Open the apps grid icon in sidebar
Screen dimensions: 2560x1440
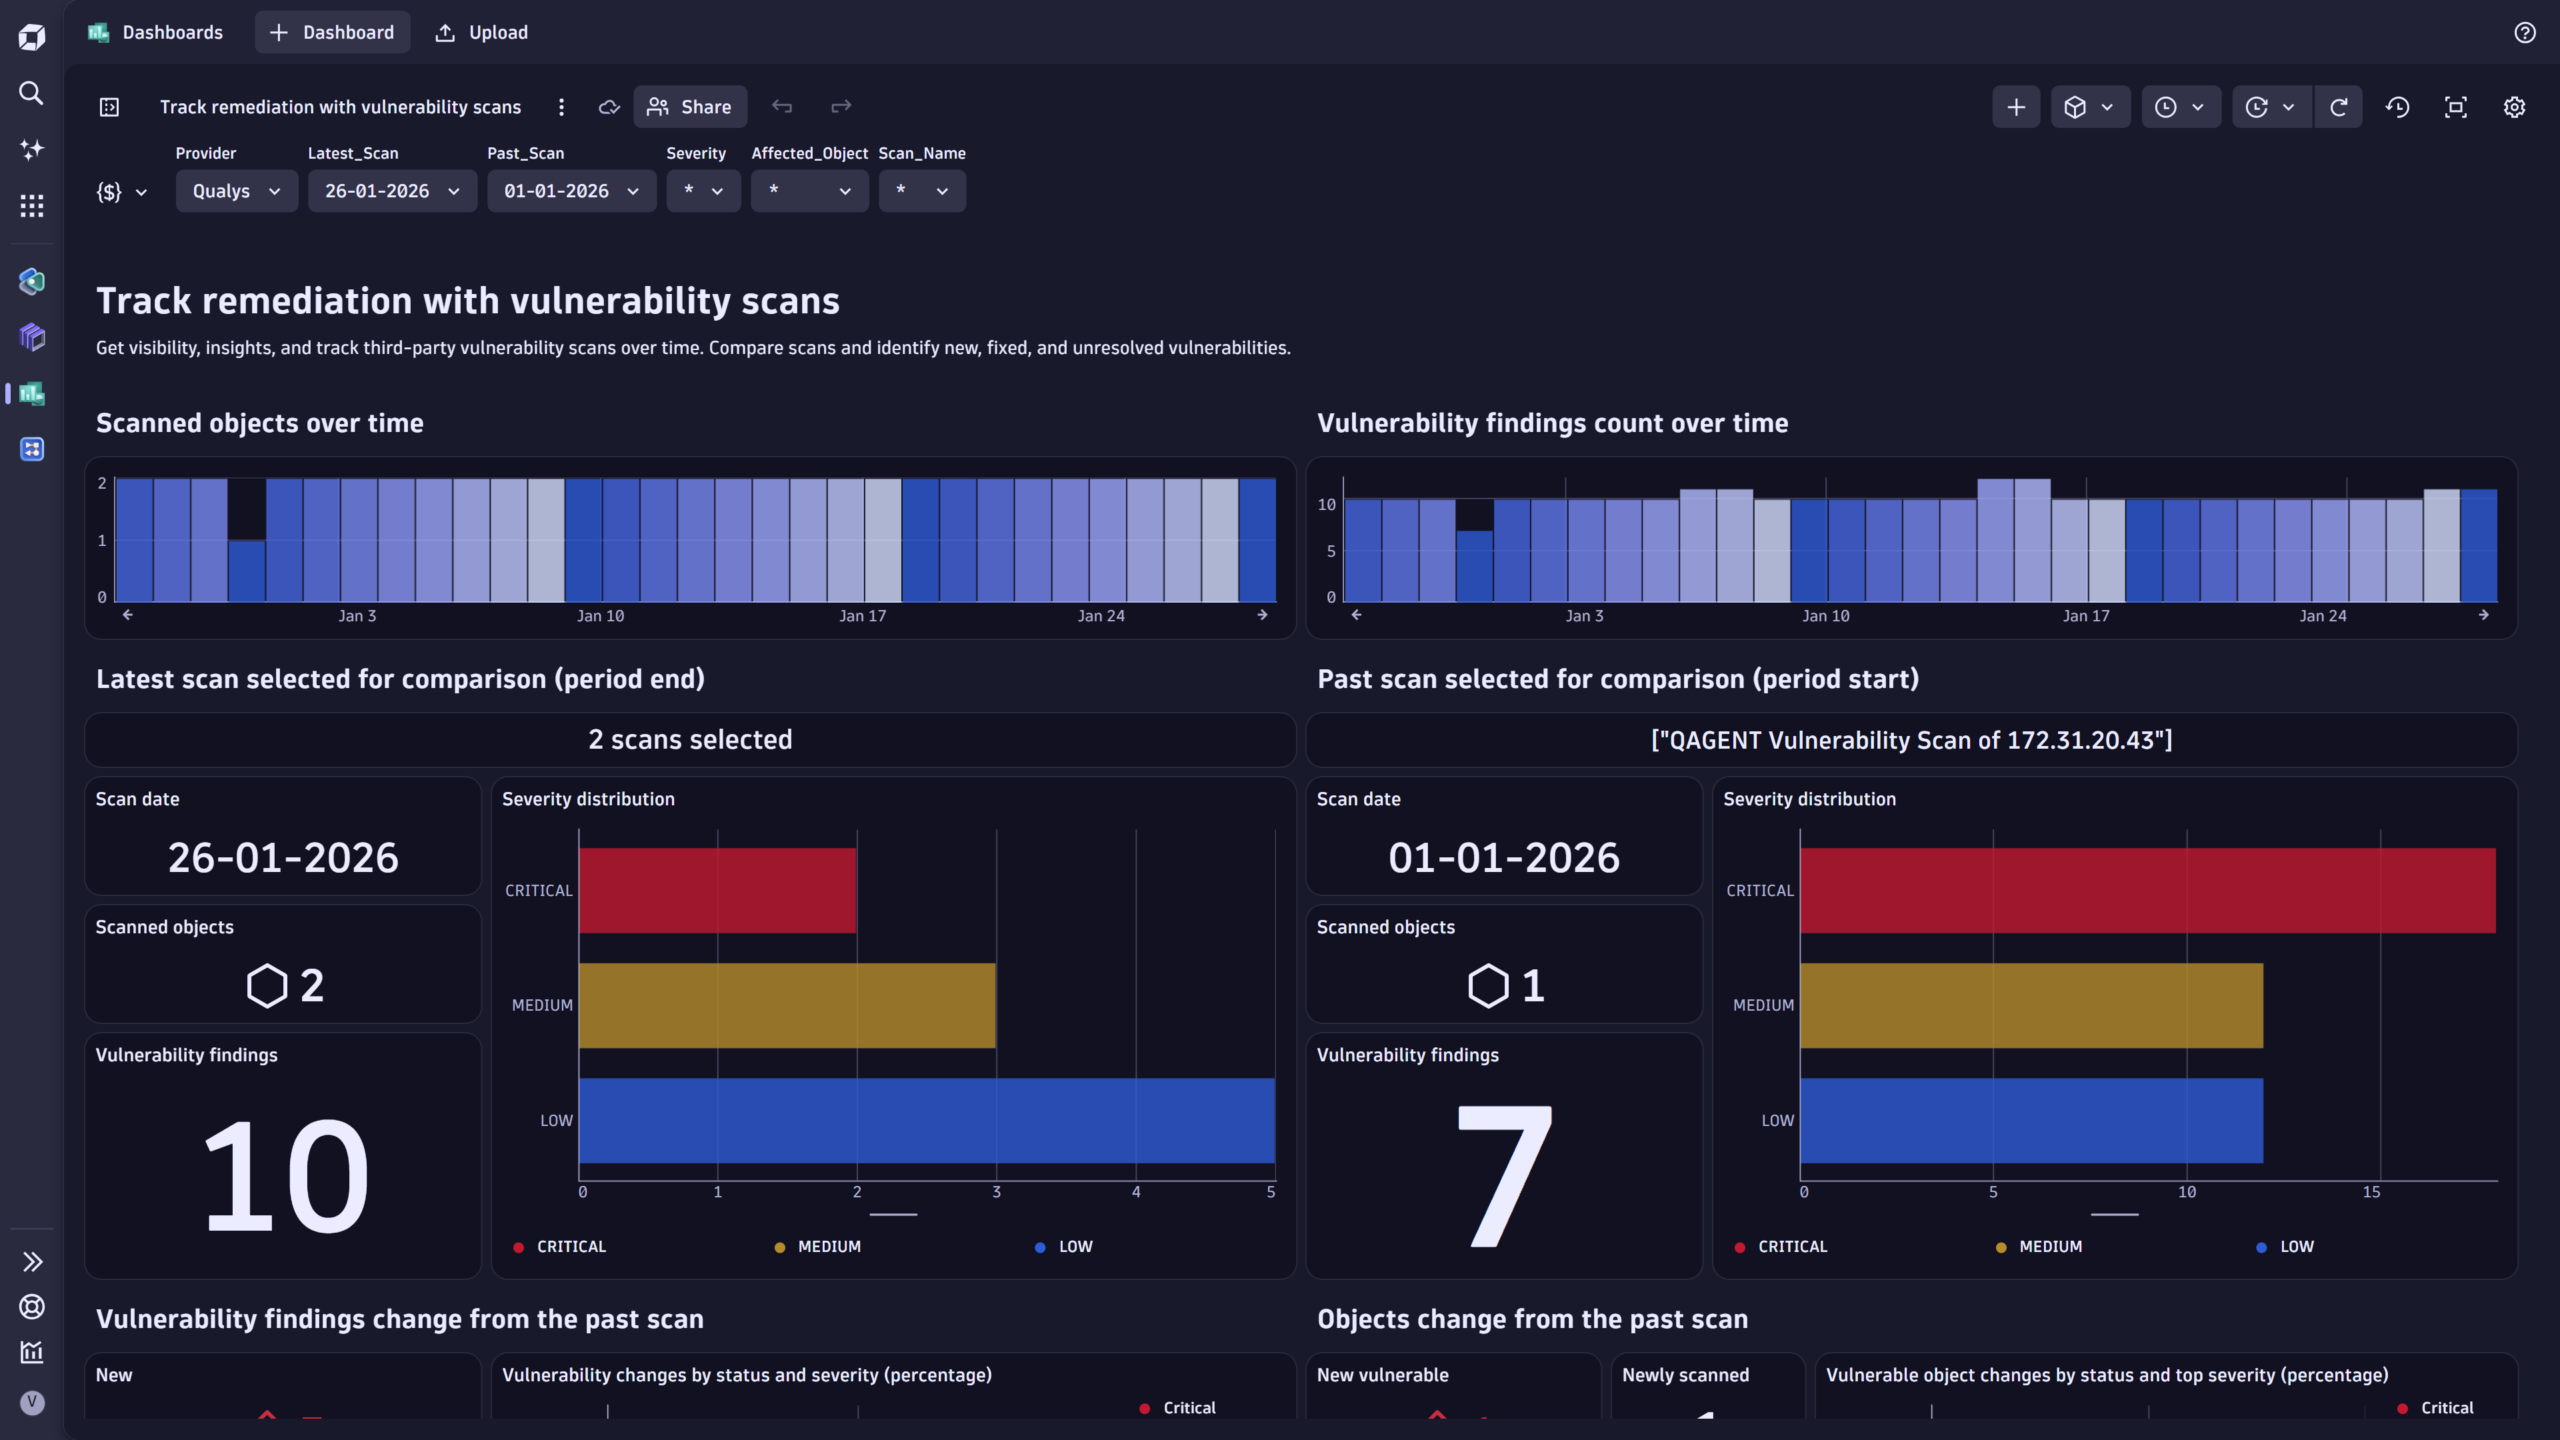31,206
